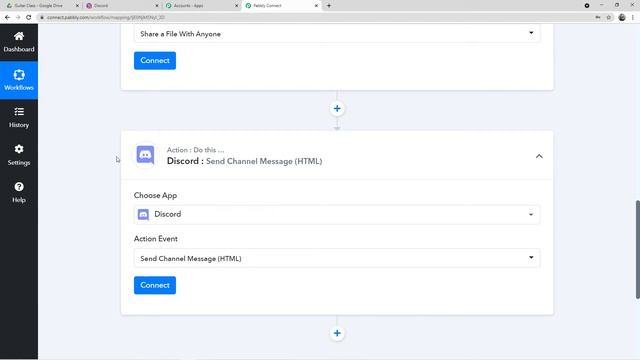
Task: Add a step with the plus above the Discord action
Action: pyautogui.click(x=337, y=109)
